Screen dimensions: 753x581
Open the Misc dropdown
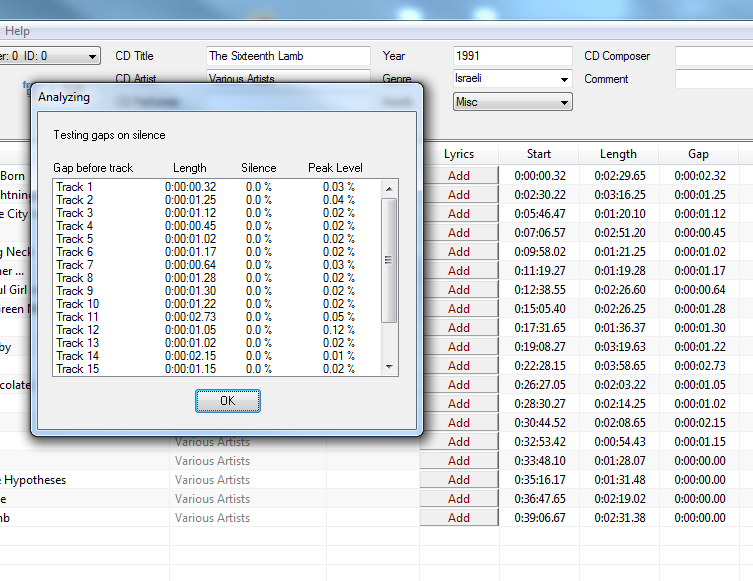pyautogui.click(x=512, y=102)
